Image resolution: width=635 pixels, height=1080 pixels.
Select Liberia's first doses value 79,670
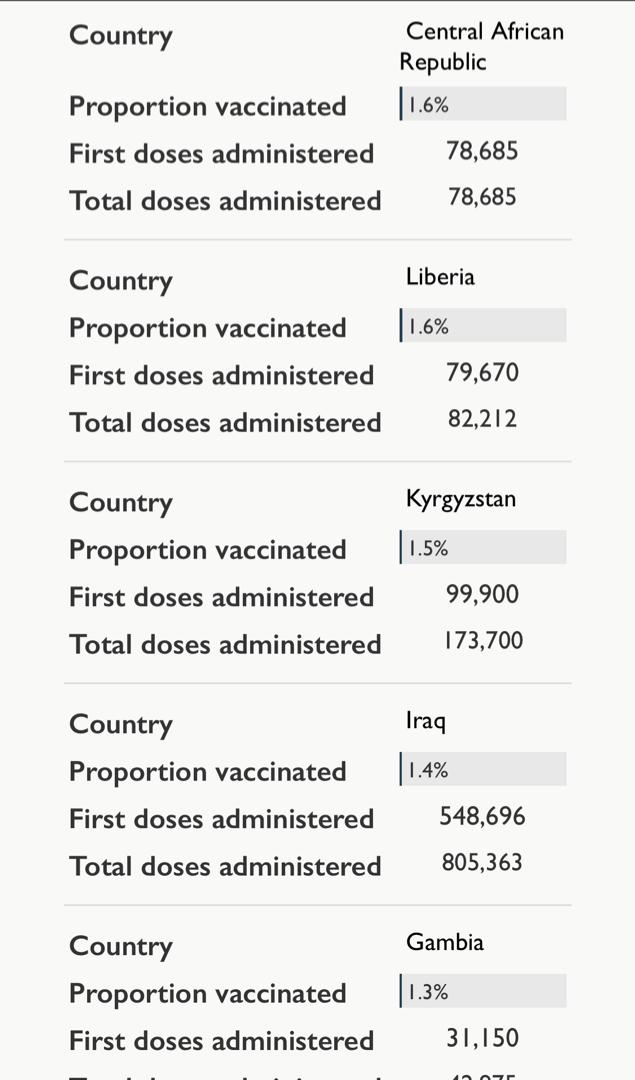(482, 374)
